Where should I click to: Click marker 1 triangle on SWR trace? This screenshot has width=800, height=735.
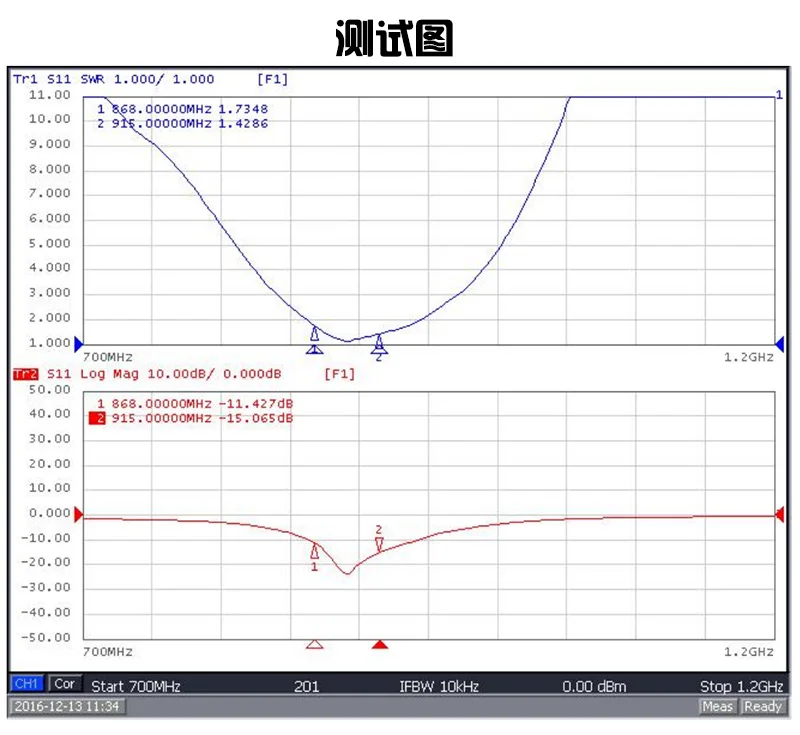pyautogui.click(x=315, y=334)
